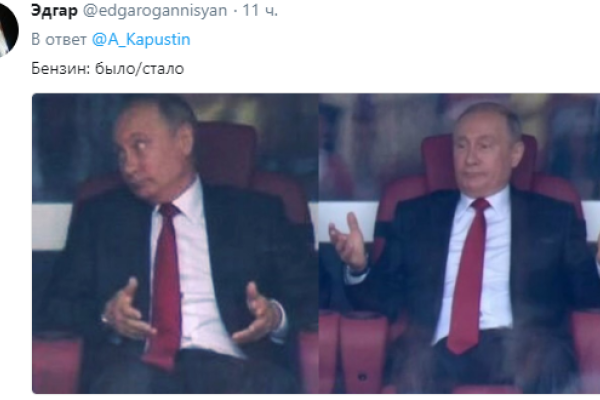600x400 pixels.
Task: Click the raised hand in right photo
Action: point(349,242)
